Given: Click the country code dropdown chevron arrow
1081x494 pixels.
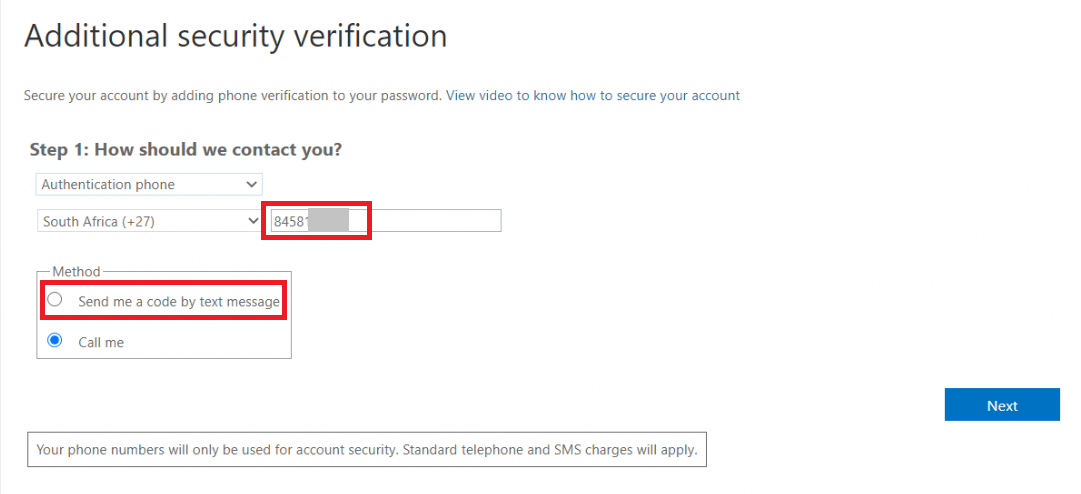Looking at the screenshot, I should [251, 221].
